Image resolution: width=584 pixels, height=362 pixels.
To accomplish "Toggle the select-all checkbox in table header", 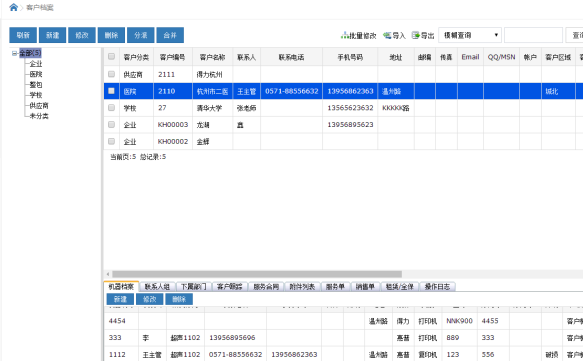I will [111, 57].
